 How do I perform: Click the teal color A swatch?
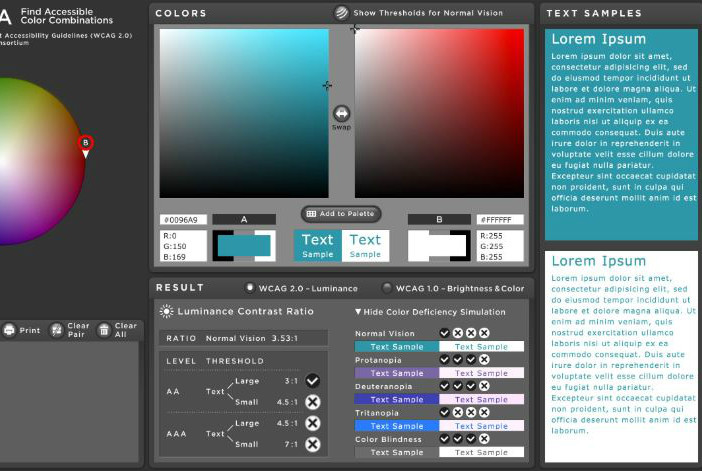(244, 246)
